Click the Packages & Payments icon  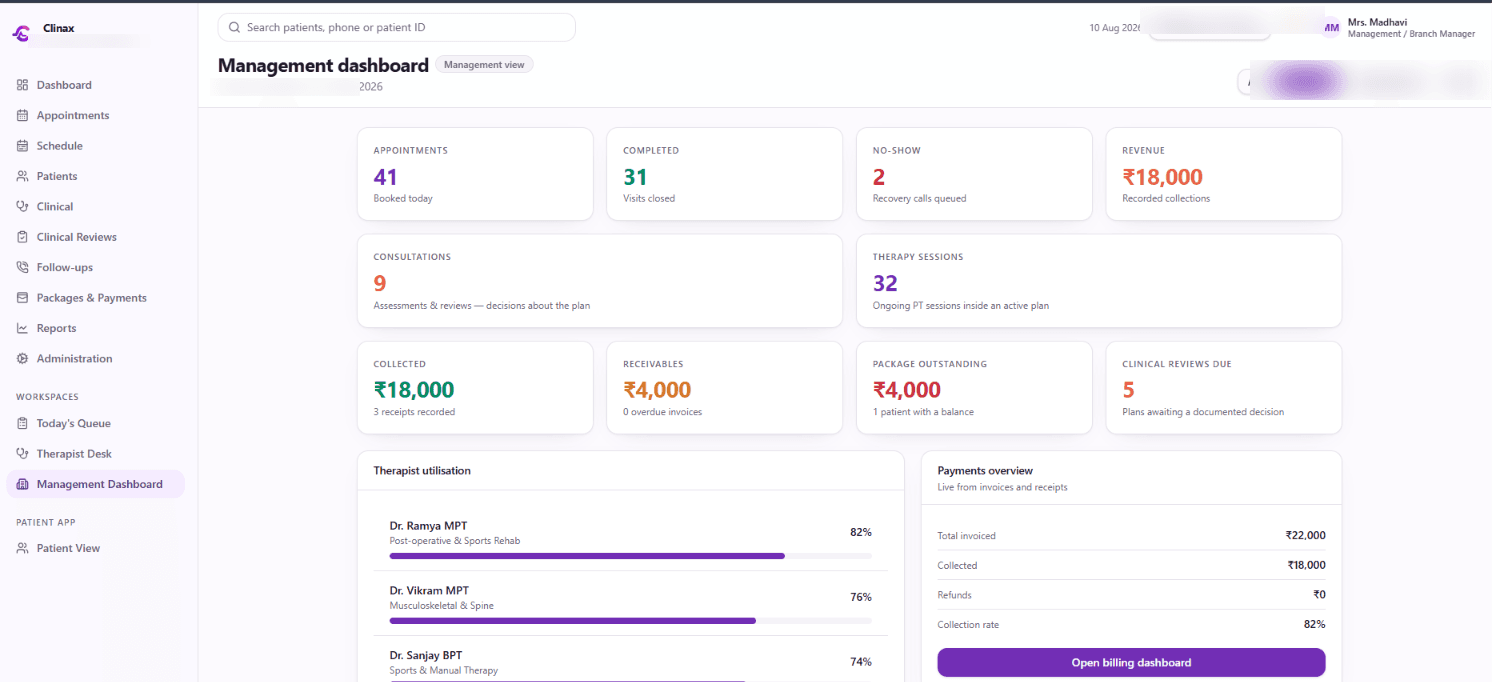click(x=22, y=298)
